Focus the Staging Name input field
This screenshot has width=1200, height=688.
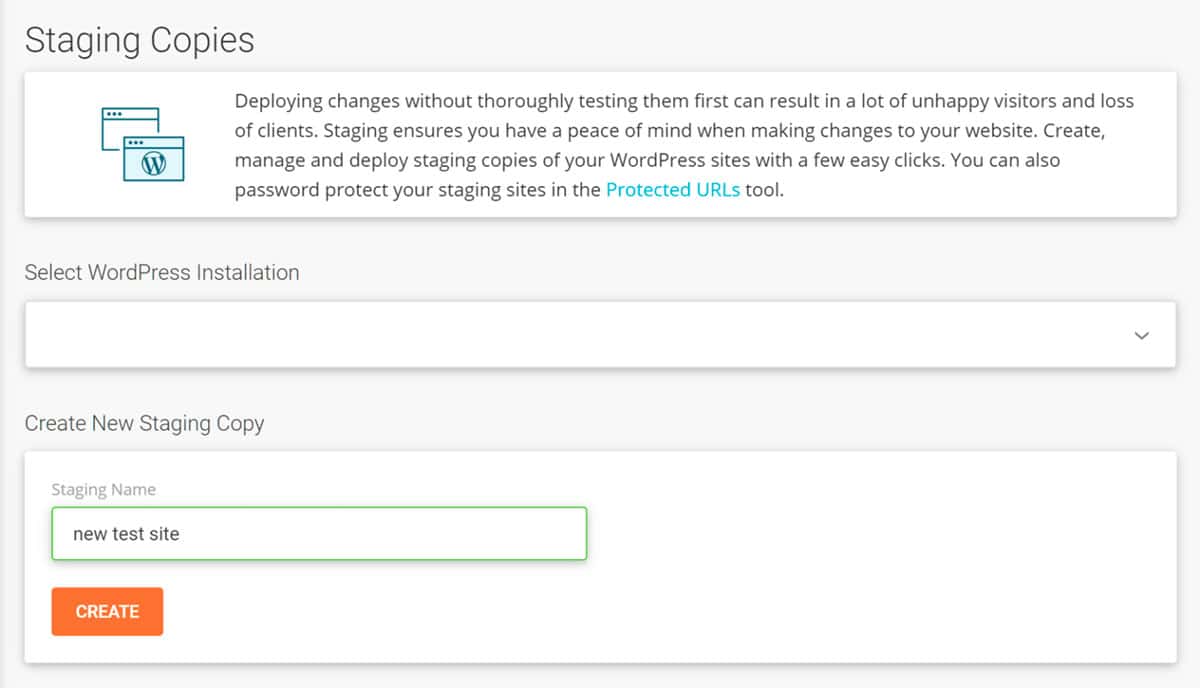coord(319,534)
